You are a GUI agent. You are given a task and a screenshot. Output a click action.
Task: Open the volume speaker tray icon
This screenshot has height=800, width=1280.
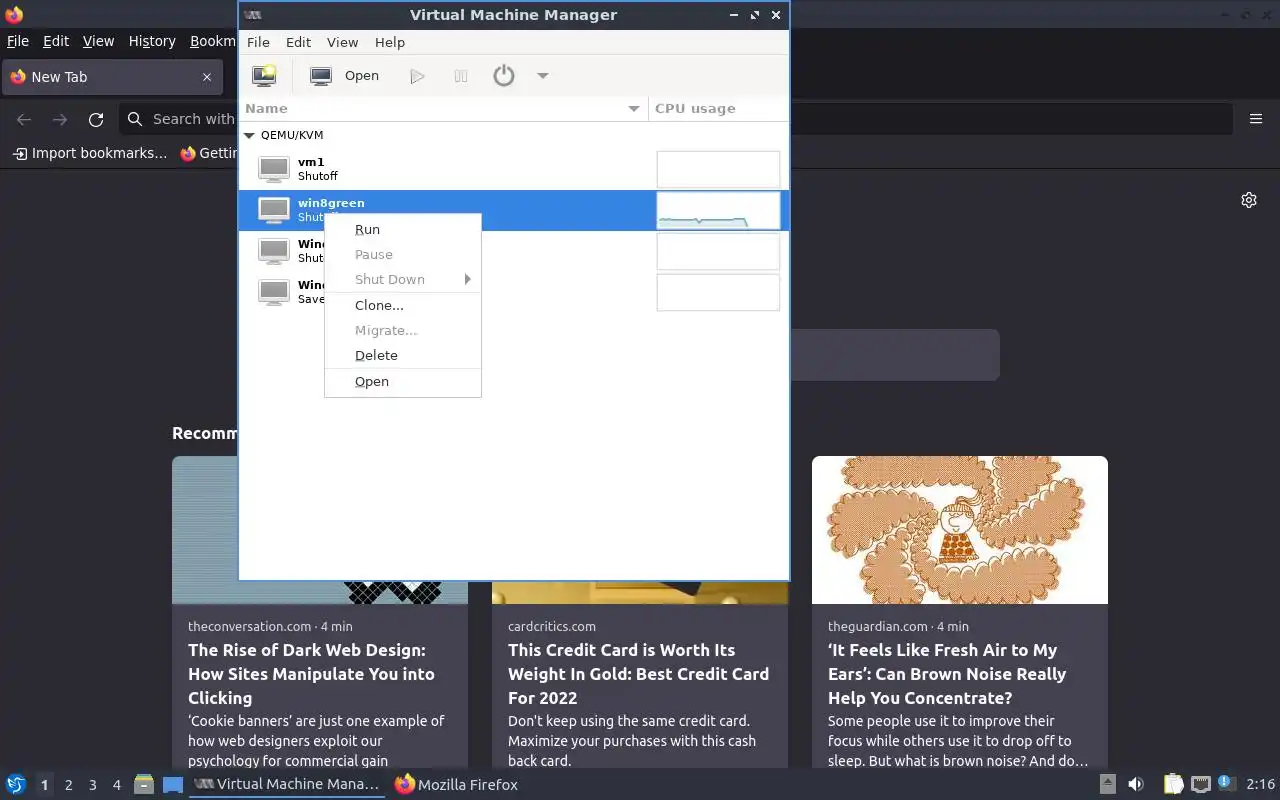[x=1136, y=784]
